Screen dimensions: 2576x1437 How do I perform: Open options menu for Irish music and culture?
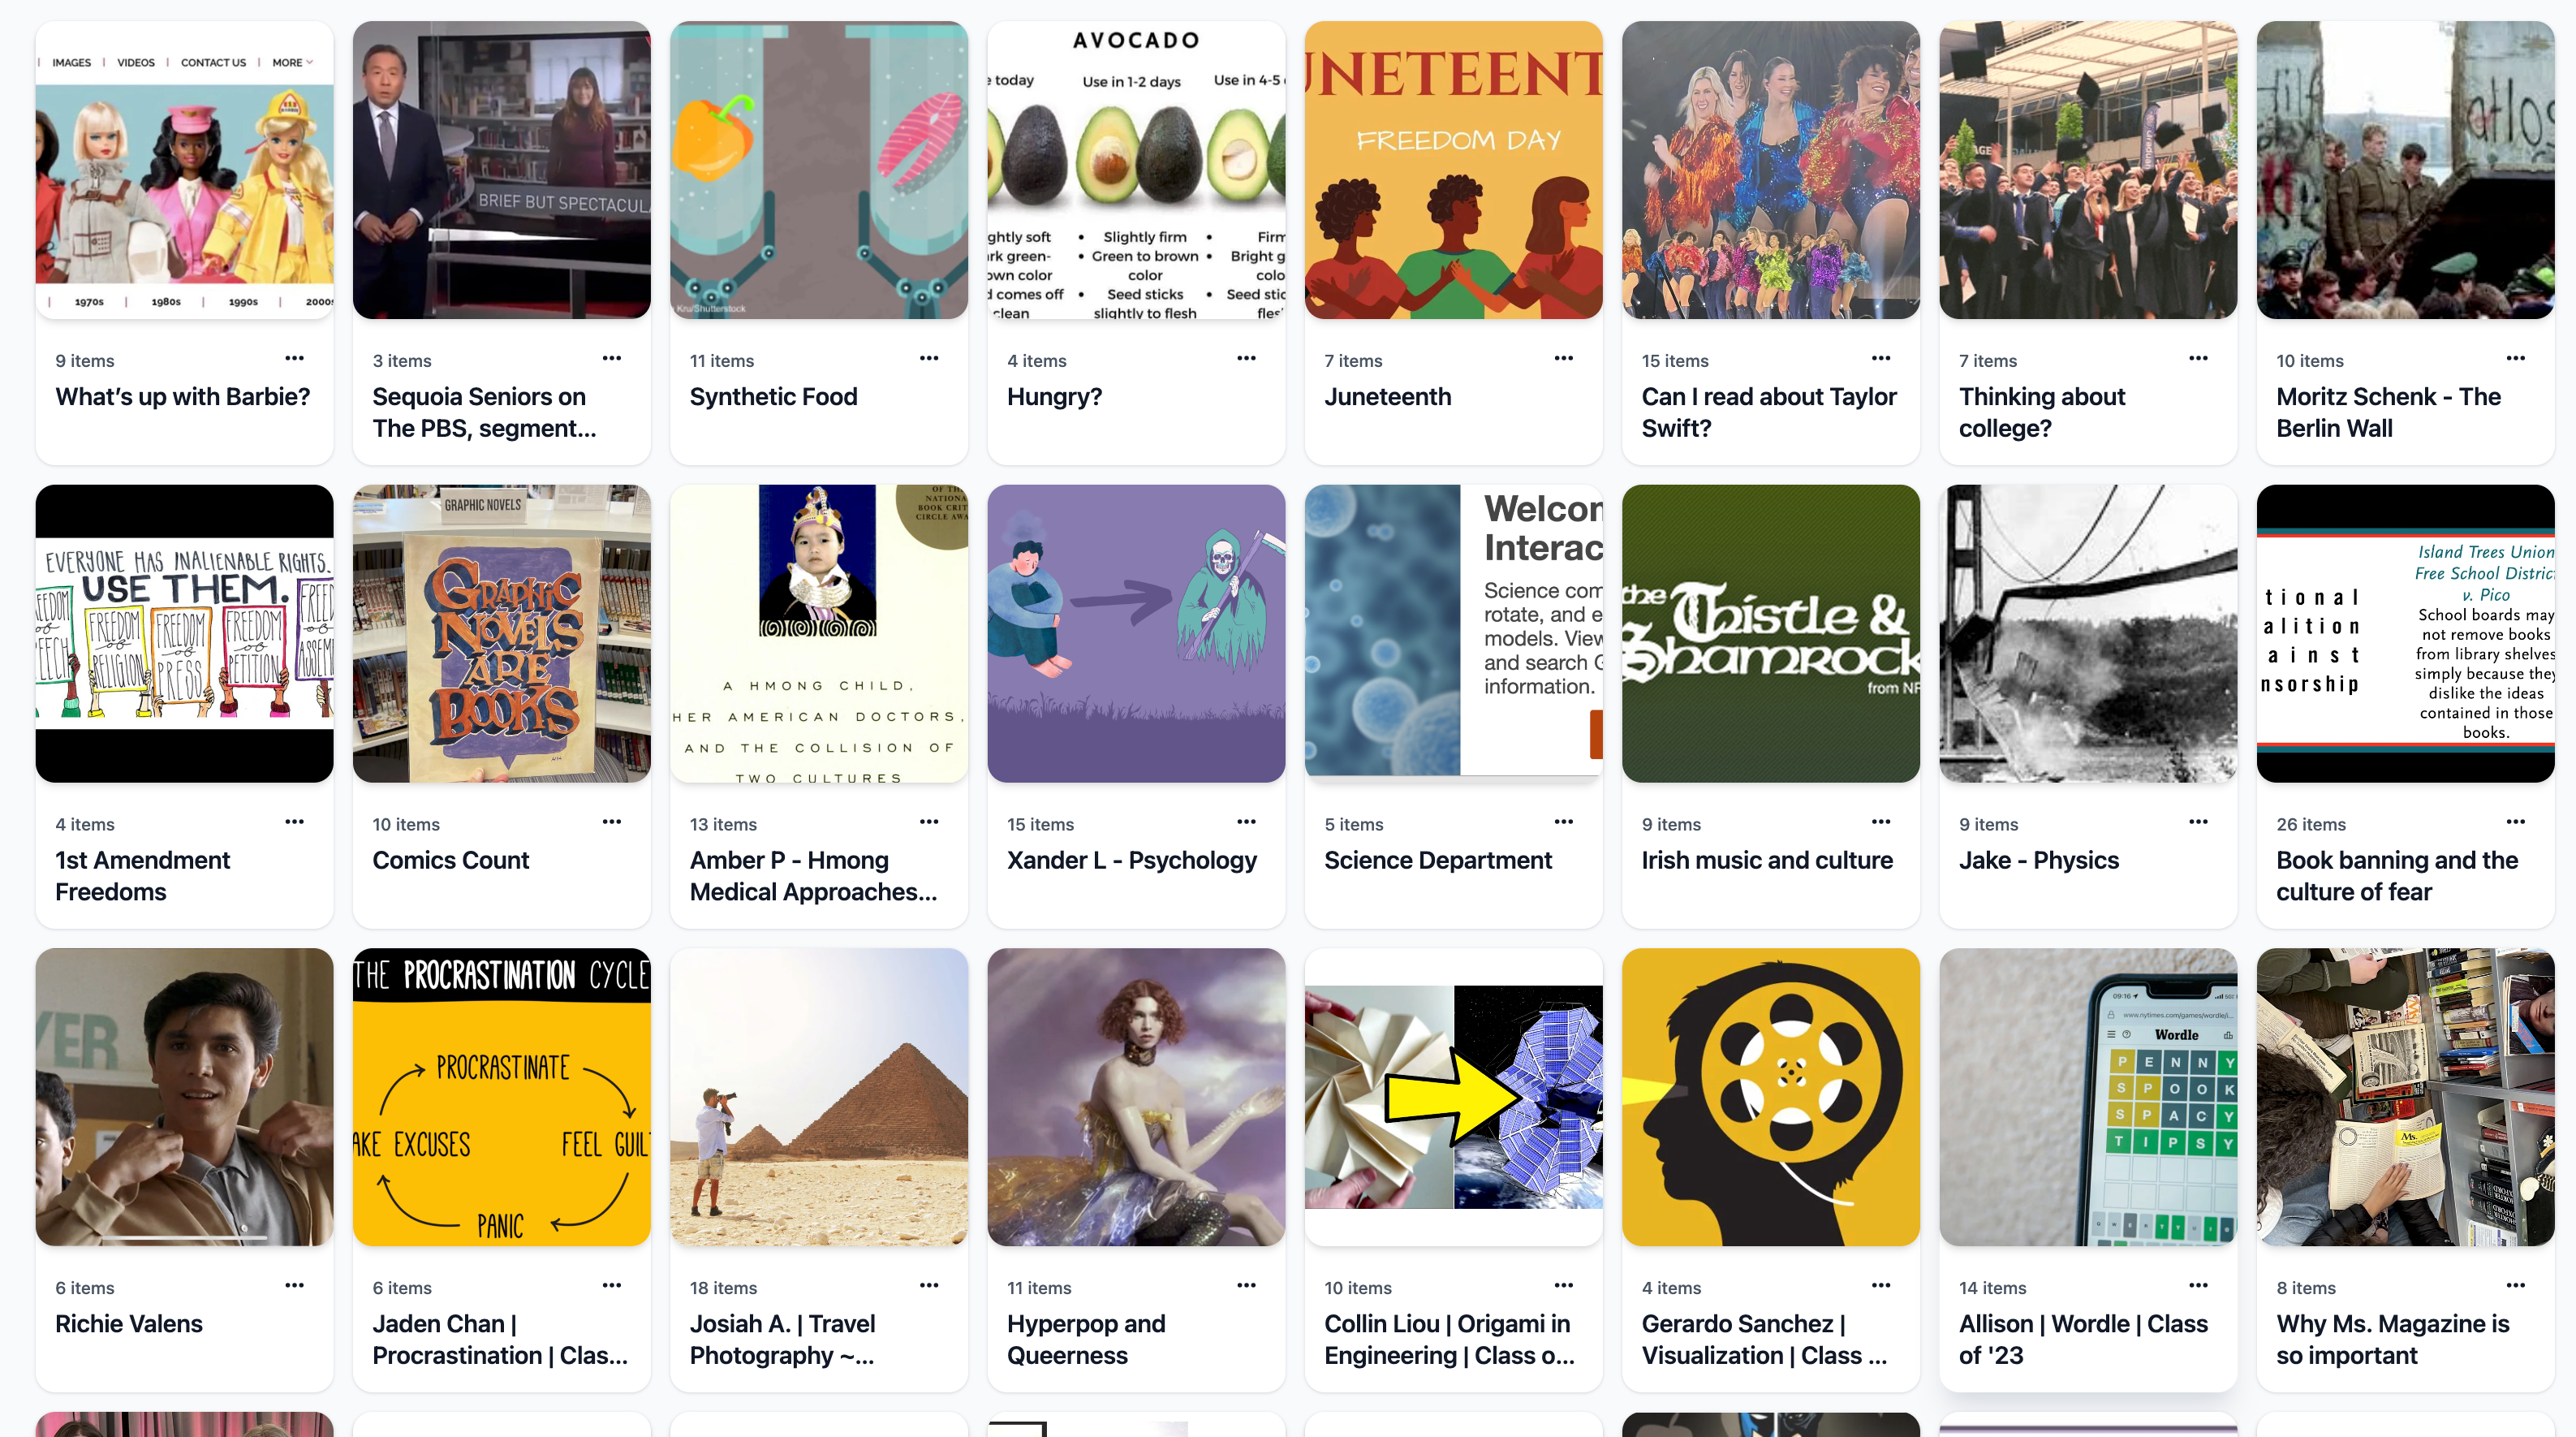coord(1881,822)
